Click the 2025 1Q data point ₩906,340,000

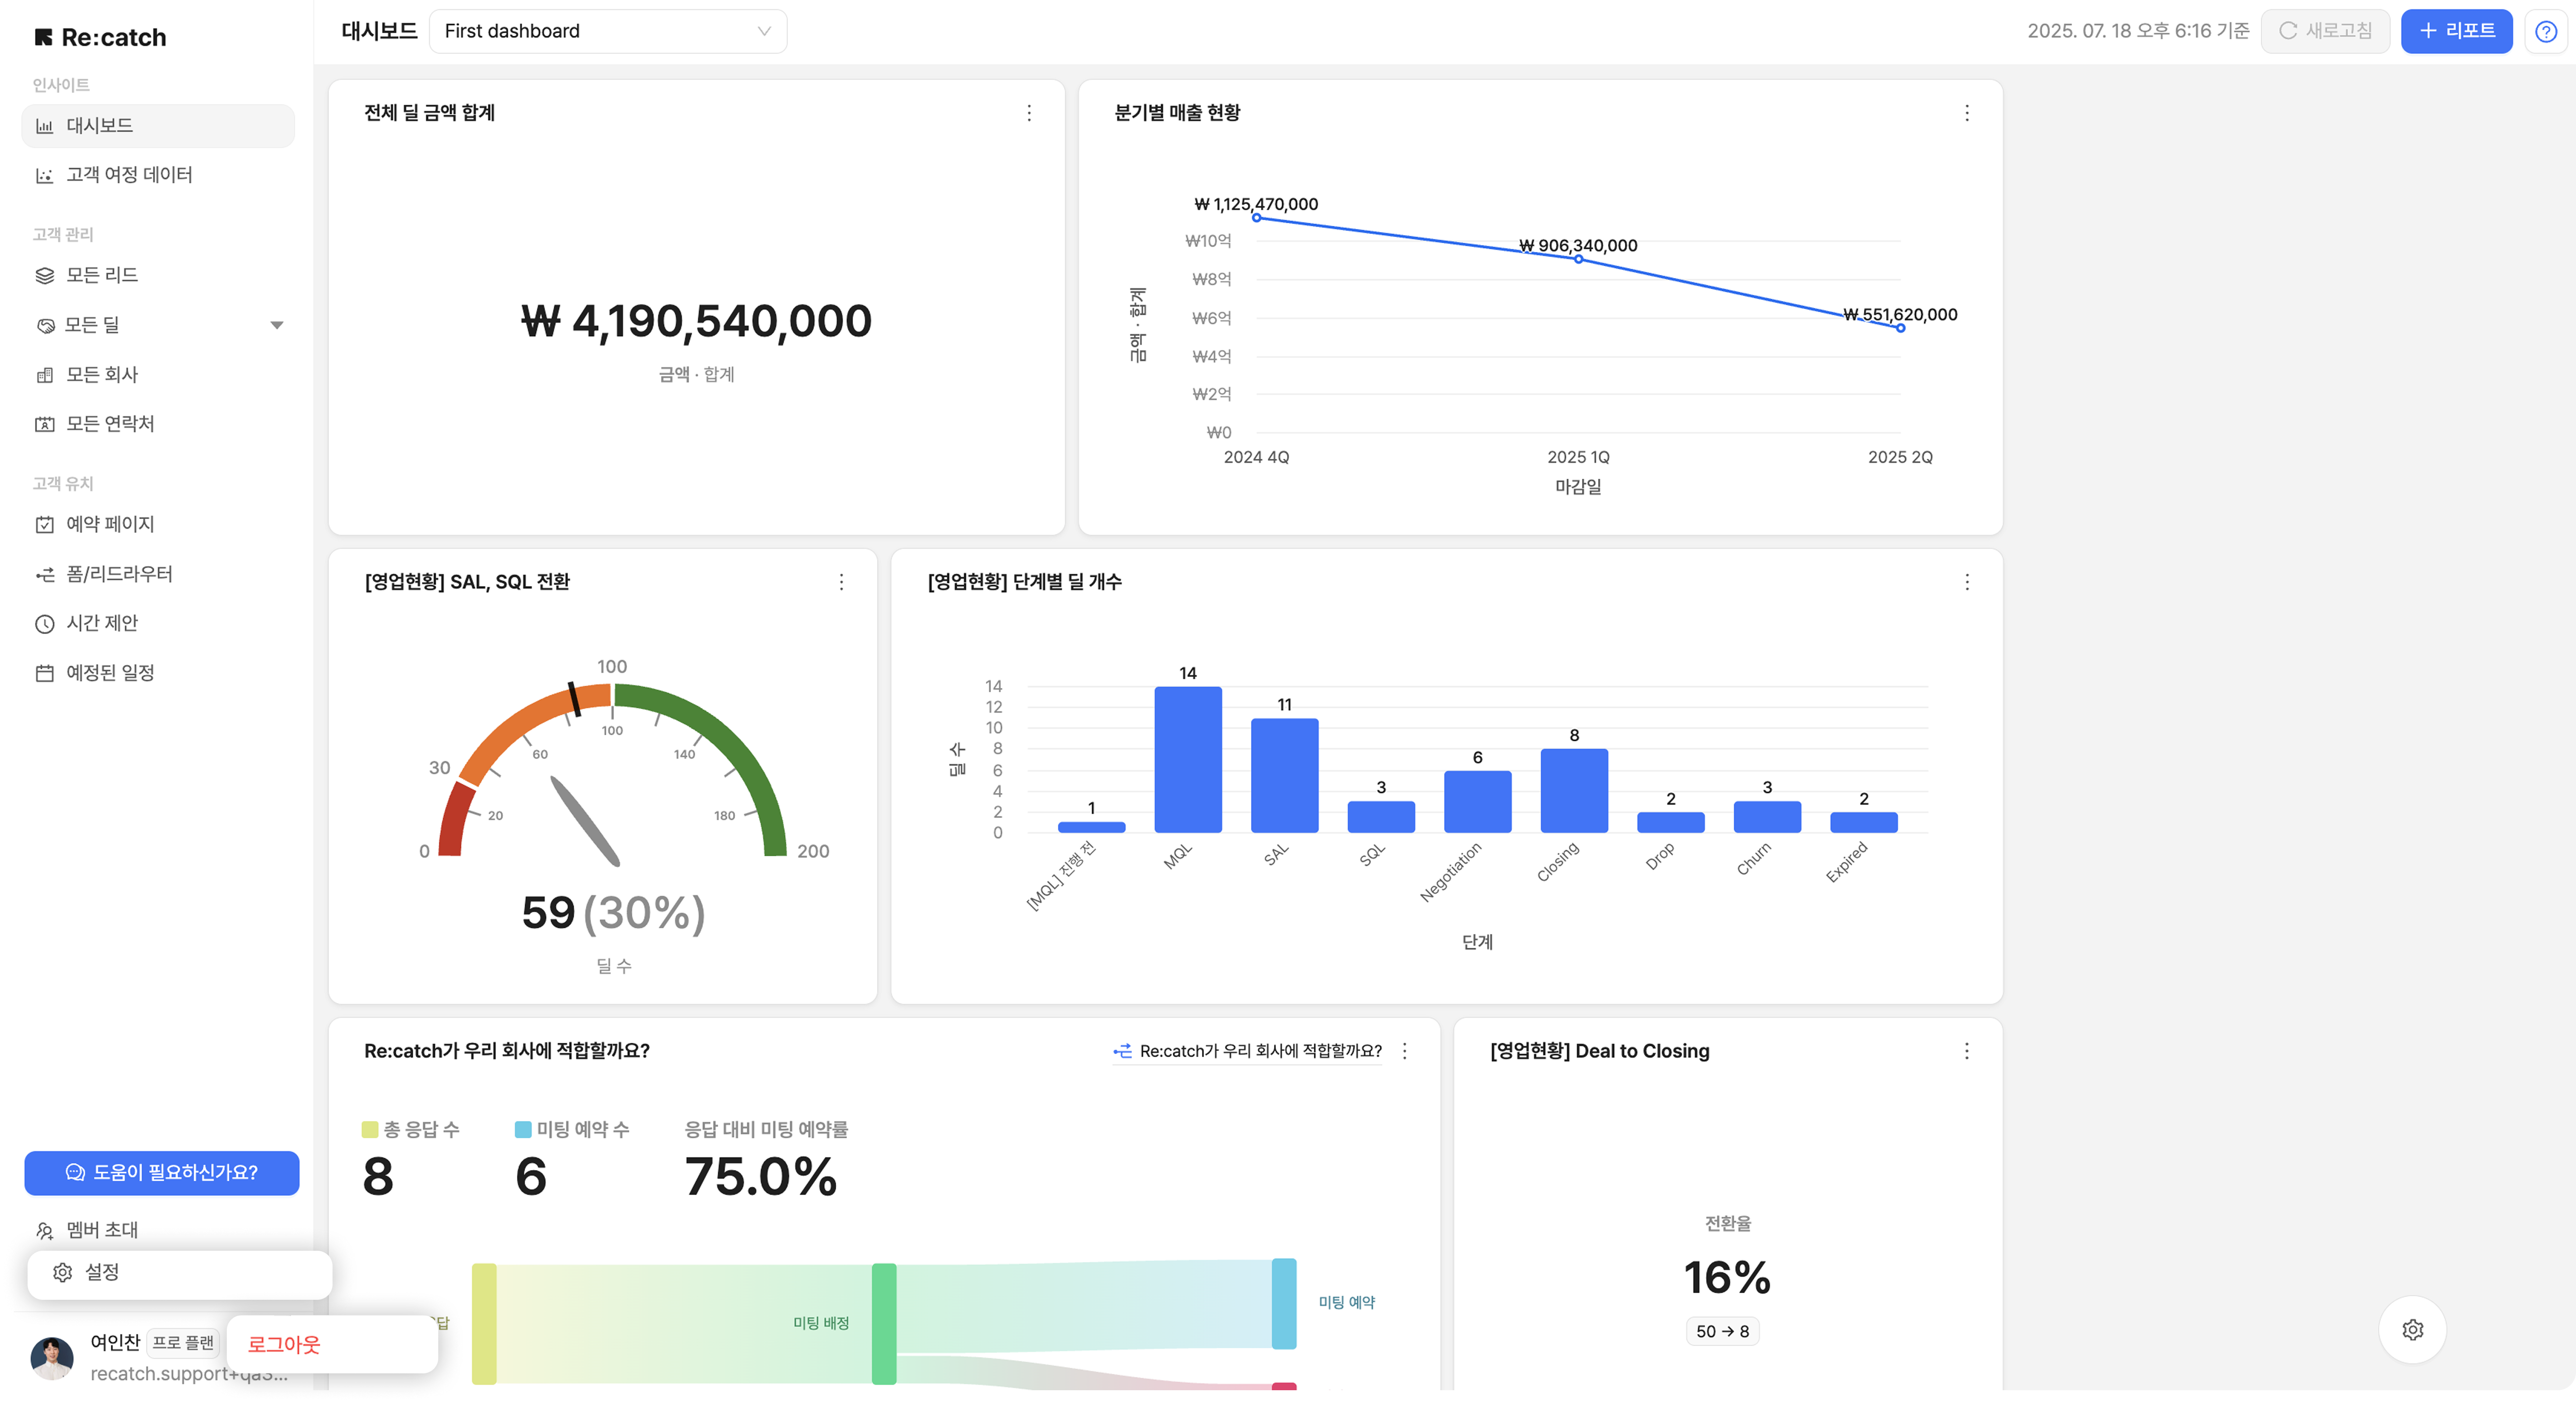coord(1578,259)
